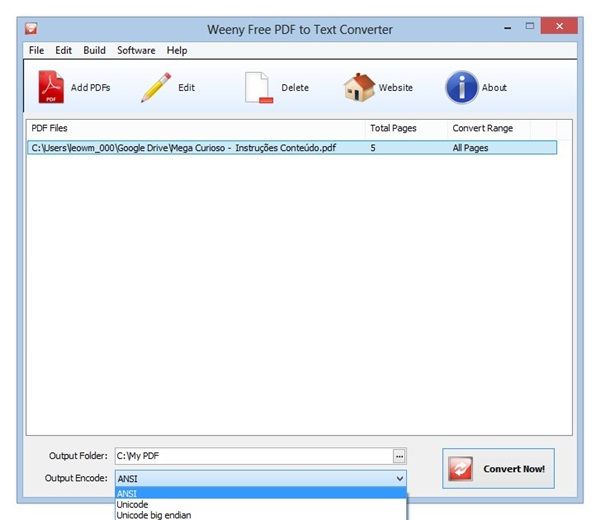Open the Help menu
This screenshot has height=520, width=600.
[177, 50]
